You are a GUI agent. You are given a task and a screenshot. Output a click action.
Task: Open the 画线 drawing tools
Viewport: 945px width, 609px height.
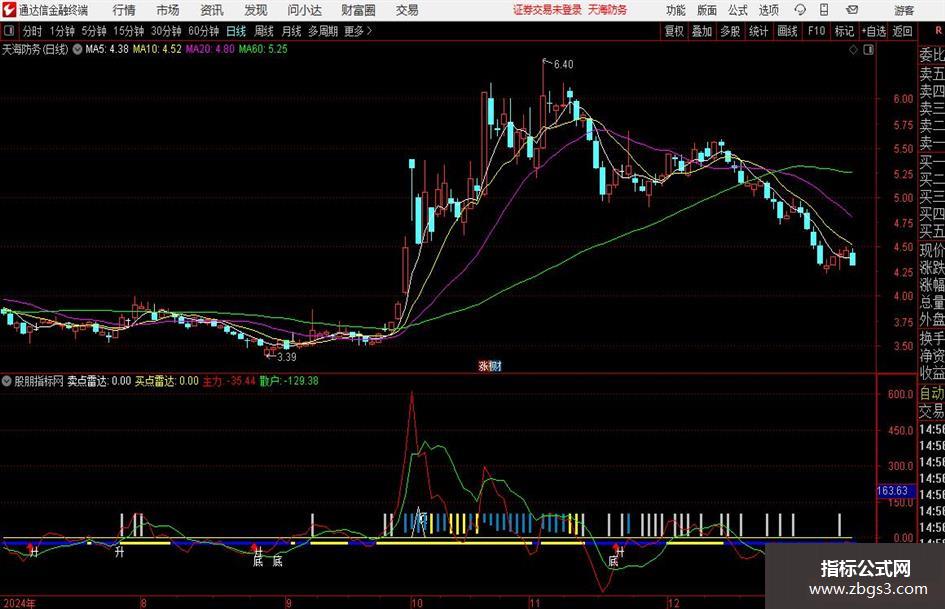pyautogui.click(x=787, y=31)
